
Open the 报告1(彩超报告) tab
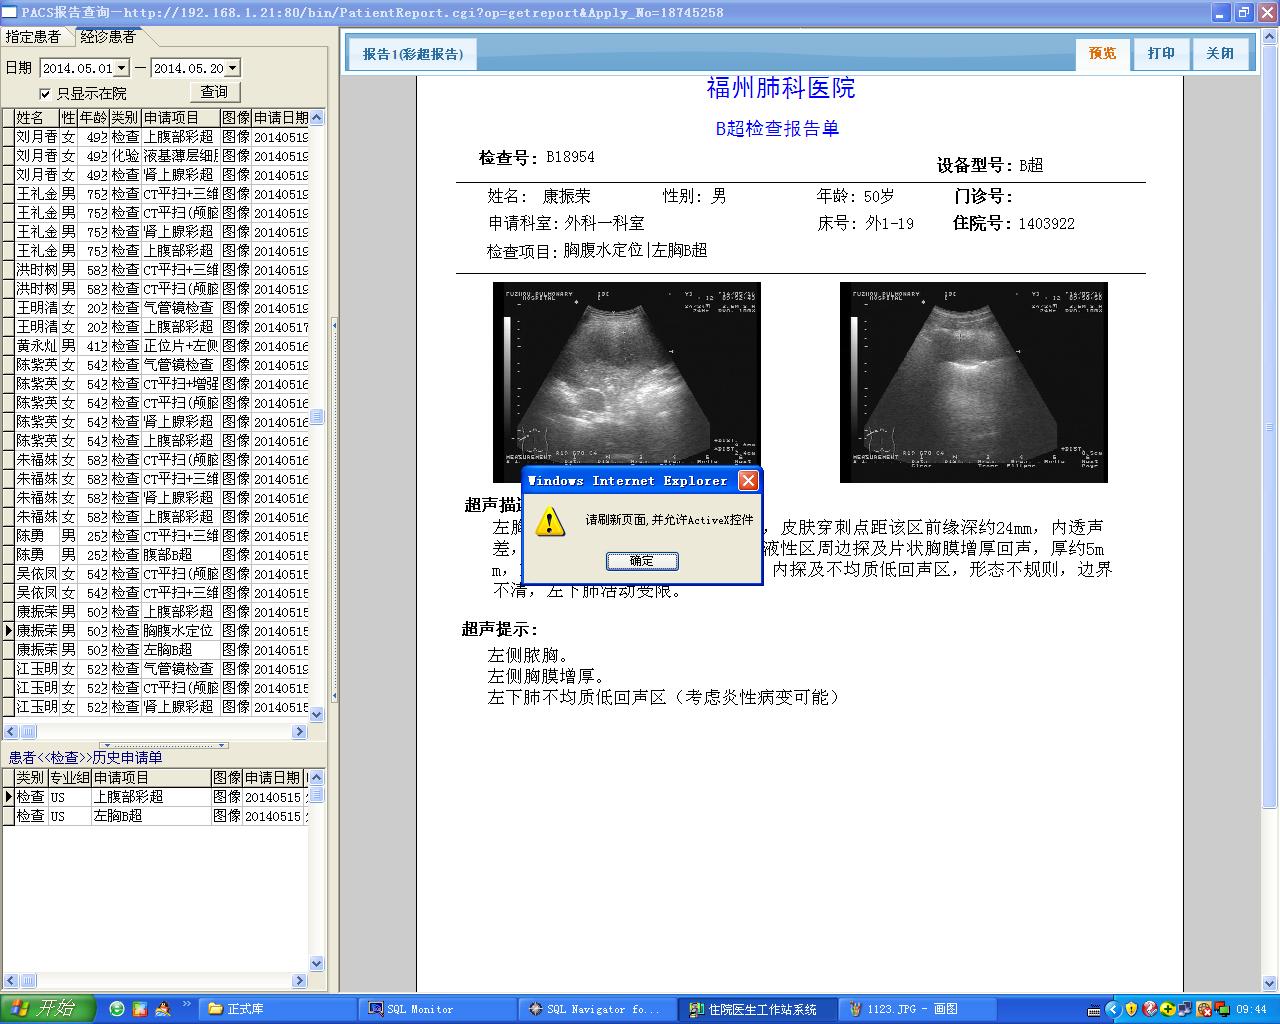click(413, 54)
